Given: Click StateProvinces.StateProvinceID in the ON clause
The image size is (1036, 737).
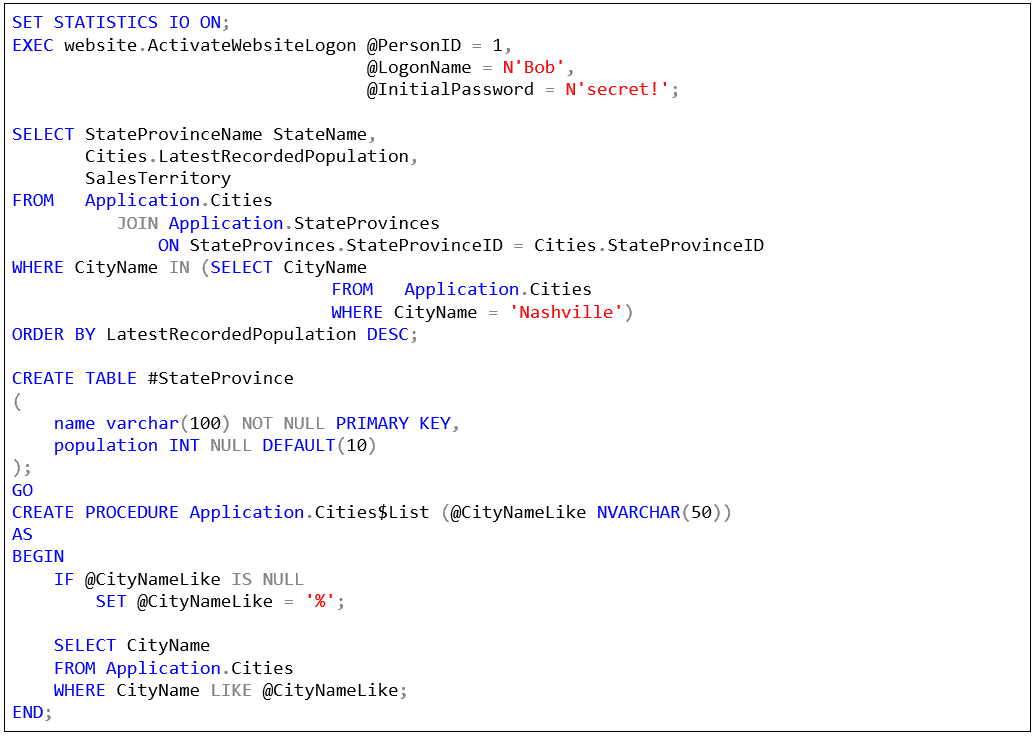Looking at the screenshot, I should click(346, 245).
